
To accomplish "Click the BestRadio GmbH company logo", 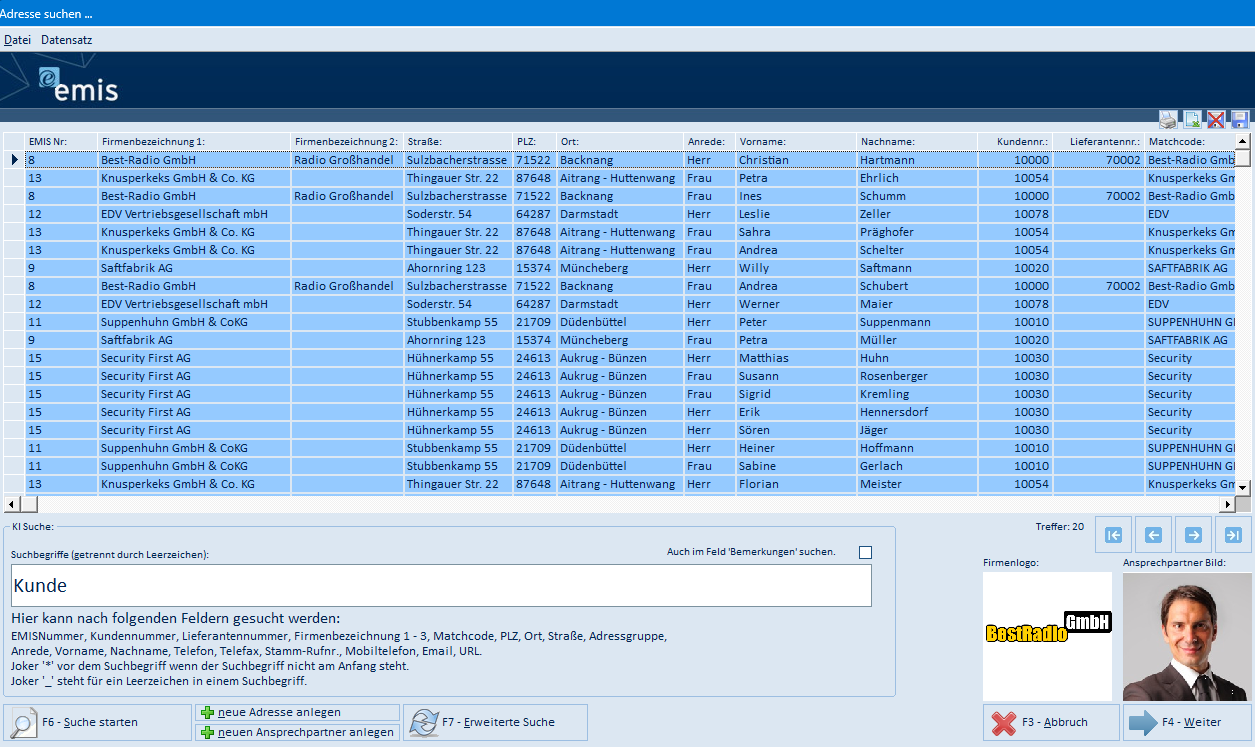I will tap(1047, 636).
